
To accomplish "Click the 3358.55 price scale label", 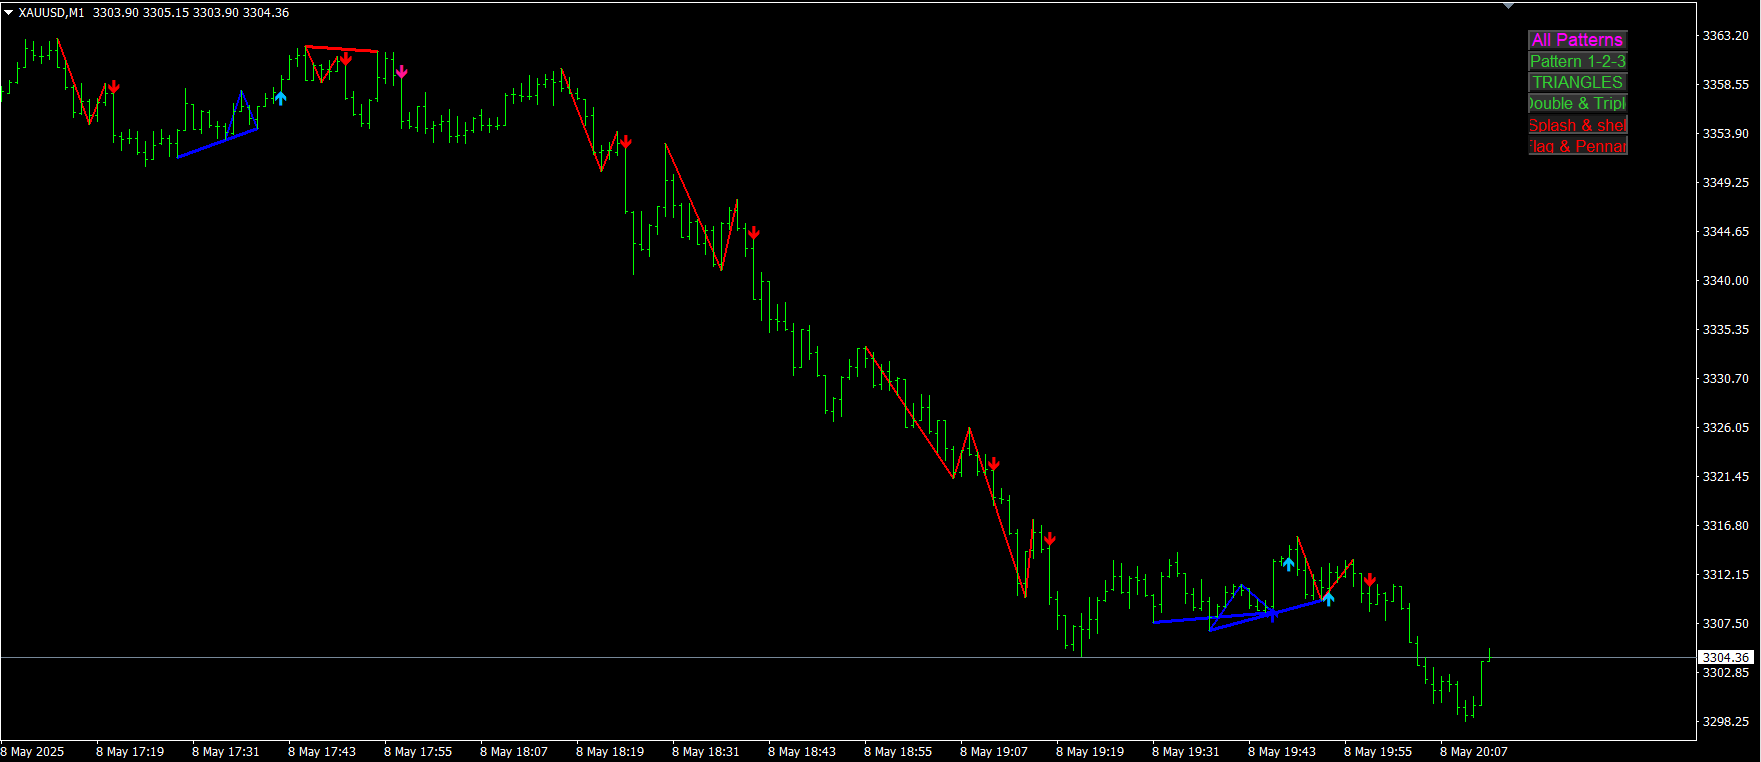I will tap(1725, 85).
